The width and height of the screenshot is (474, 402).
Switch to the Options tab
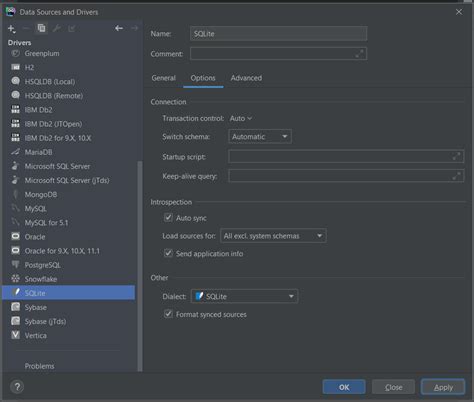[203, 78]
